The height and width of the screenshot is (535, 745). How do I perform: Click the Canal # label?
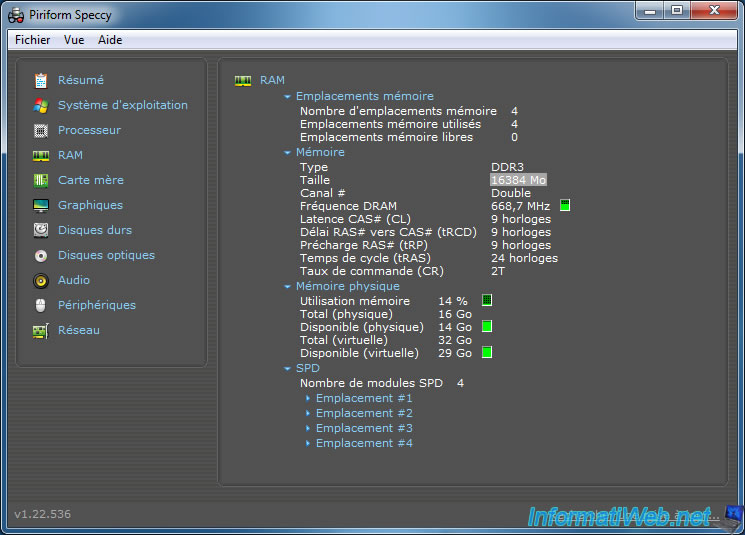tap(323, 193)
